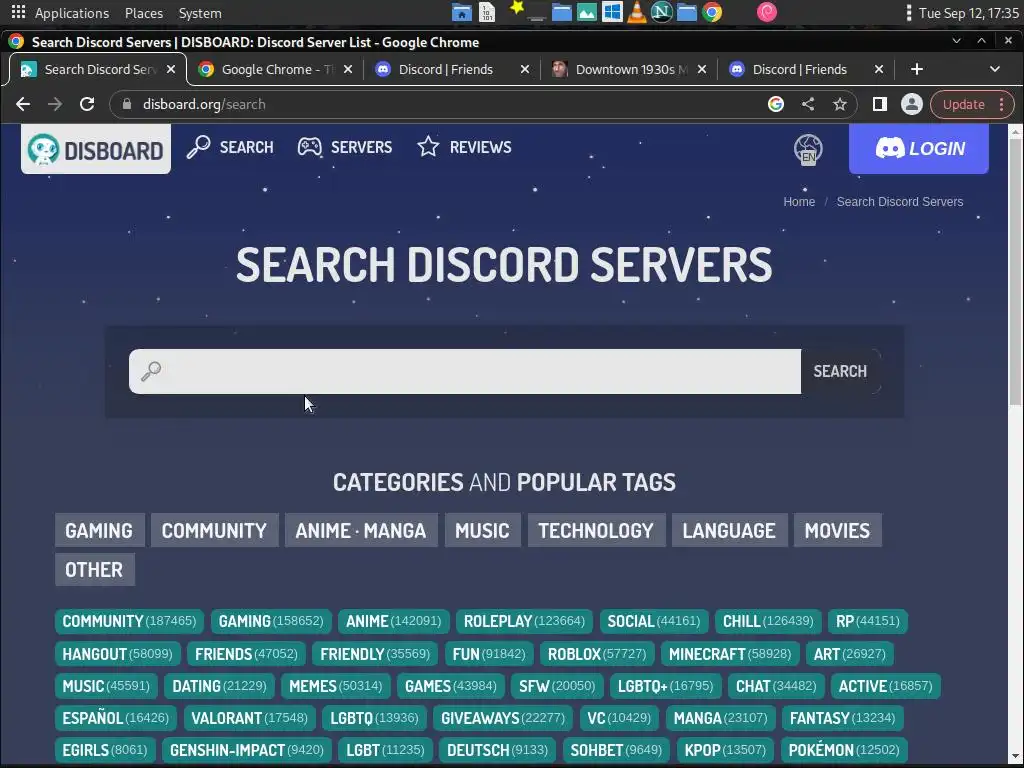The image size is (1024, 768).
Task: Click the magnifier icon inside search box
Action: click(151, 371)
